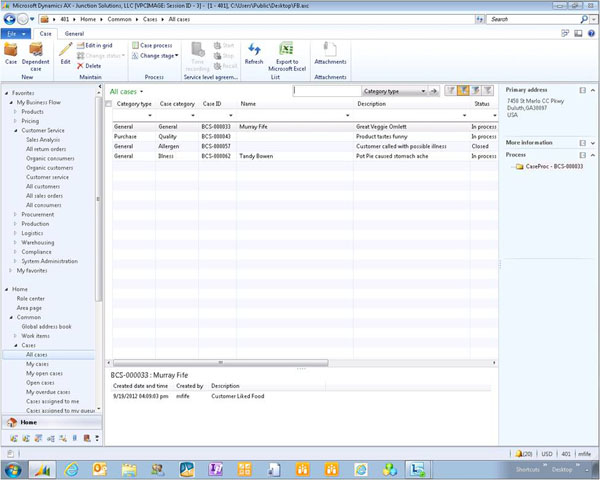The width and height of the screenshot is (600, 480).
Task: Click the Case process button
Action: pyautogui.click(x=154, y=46)
